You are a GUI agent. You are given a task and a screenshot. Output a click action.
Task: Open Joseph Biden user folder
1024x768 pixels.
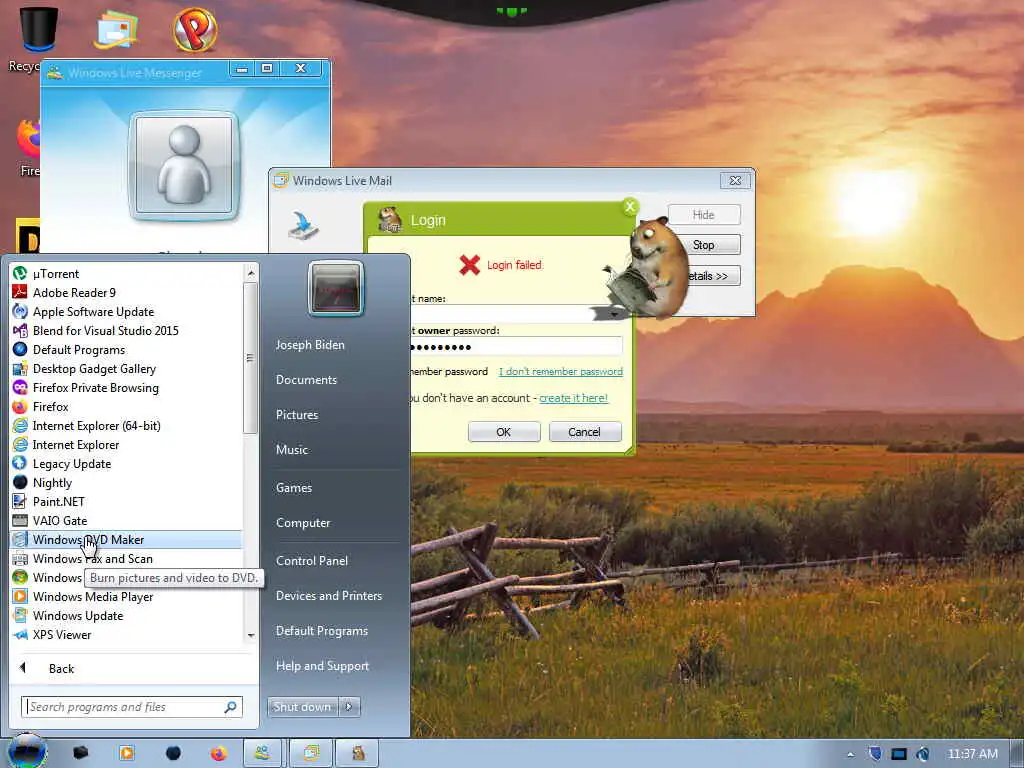(310, 345)
